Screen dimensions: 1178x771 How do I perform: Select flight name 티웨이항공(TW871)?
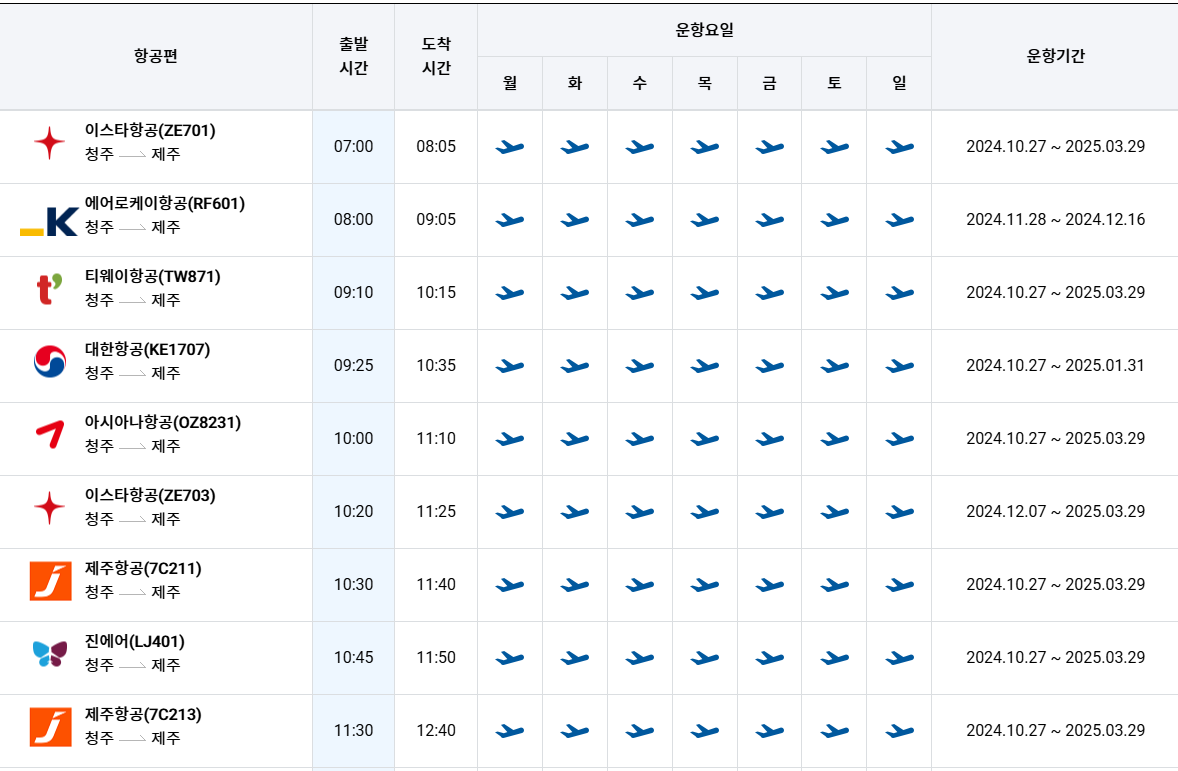pos(153,276)
